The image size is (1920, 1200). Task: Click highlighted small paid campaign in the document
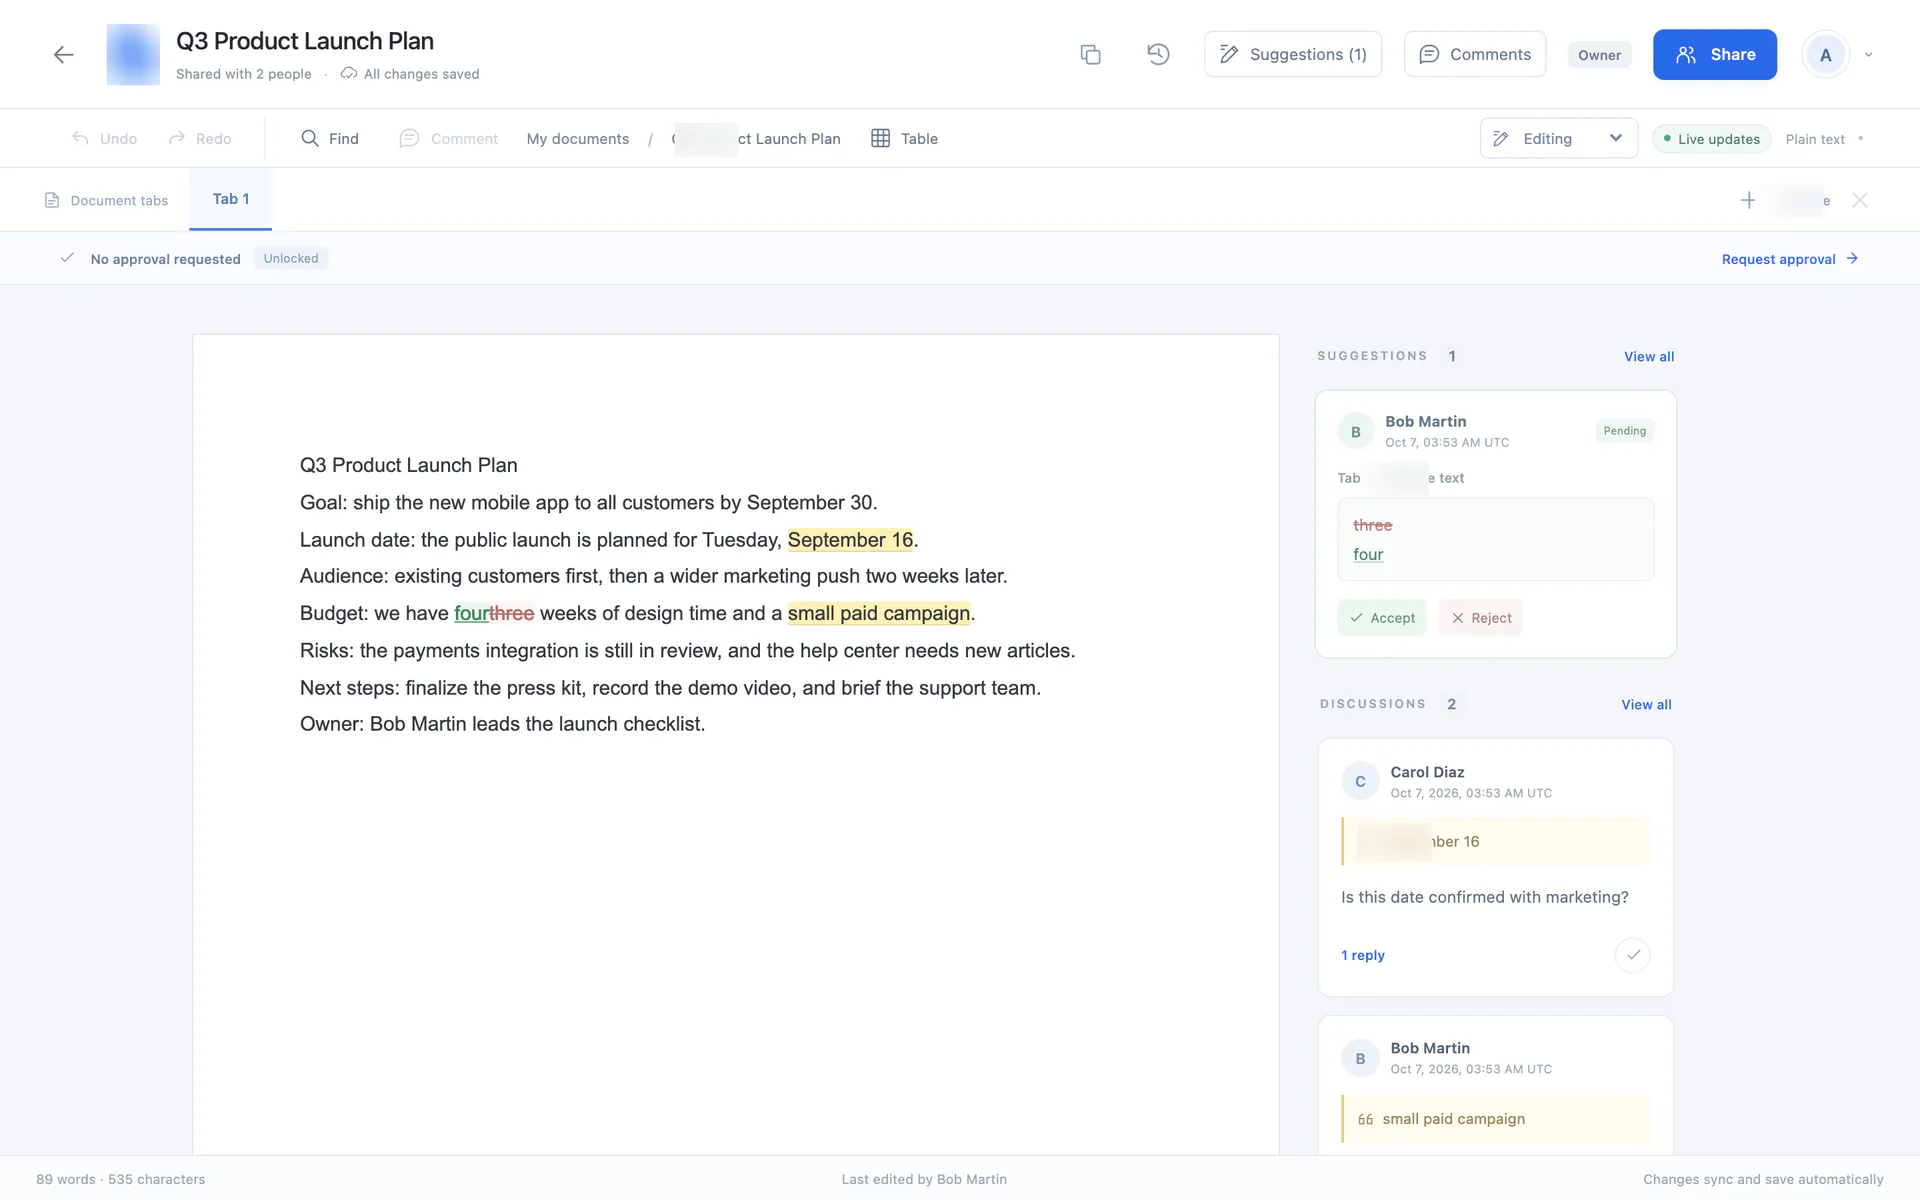(x=879, y=613)
